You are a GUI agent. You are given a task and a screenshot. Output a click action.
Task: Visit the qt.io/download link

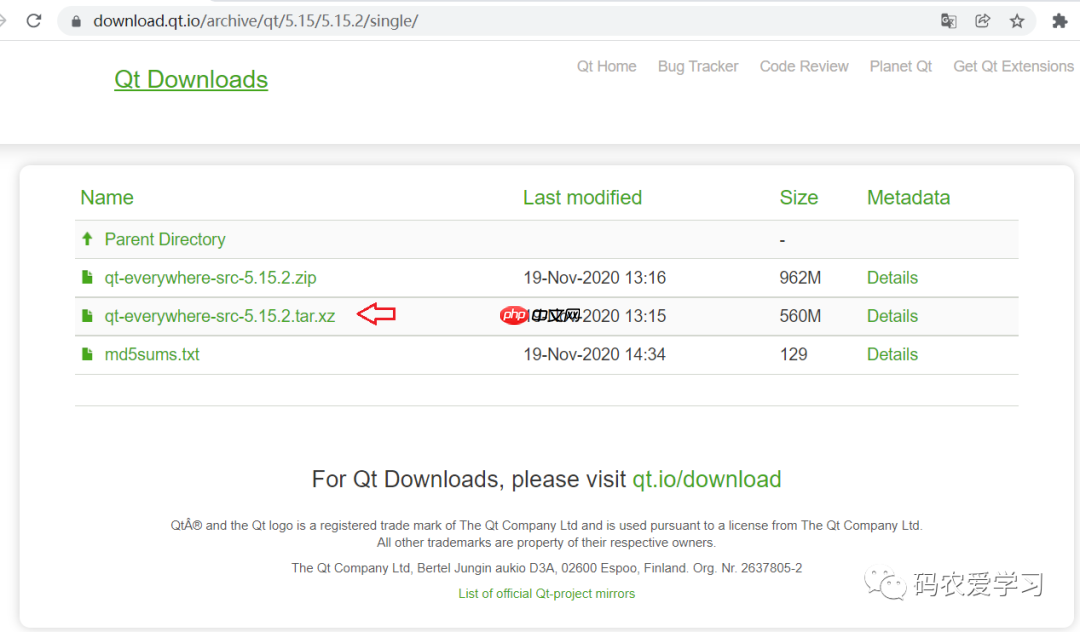tap(707, 479)
